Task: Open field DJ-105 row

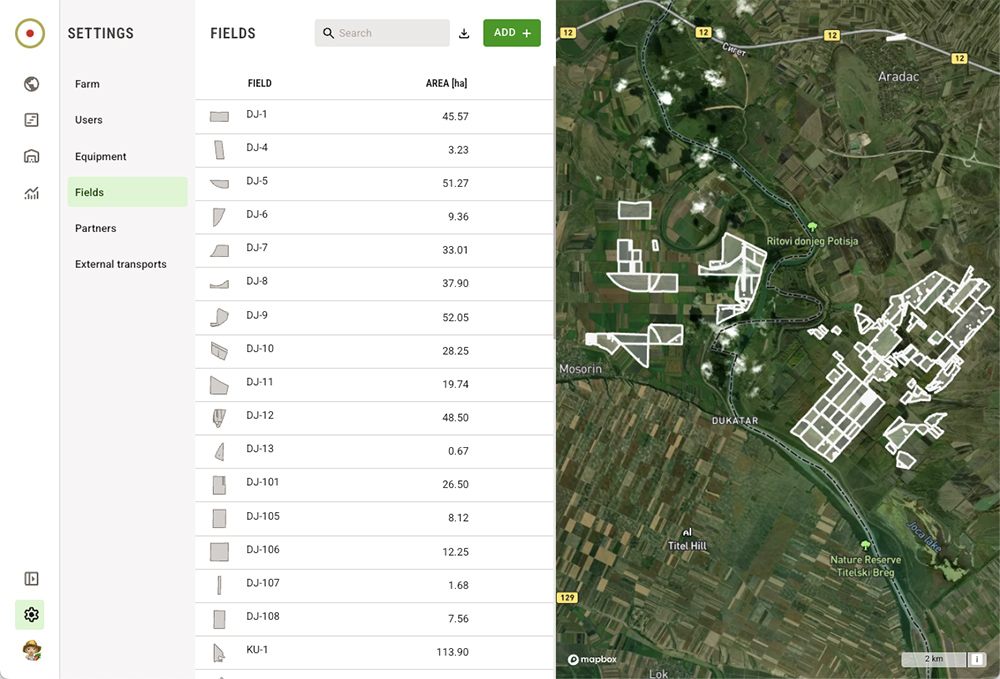Action: pyautogui.click(x=374, y=518)
